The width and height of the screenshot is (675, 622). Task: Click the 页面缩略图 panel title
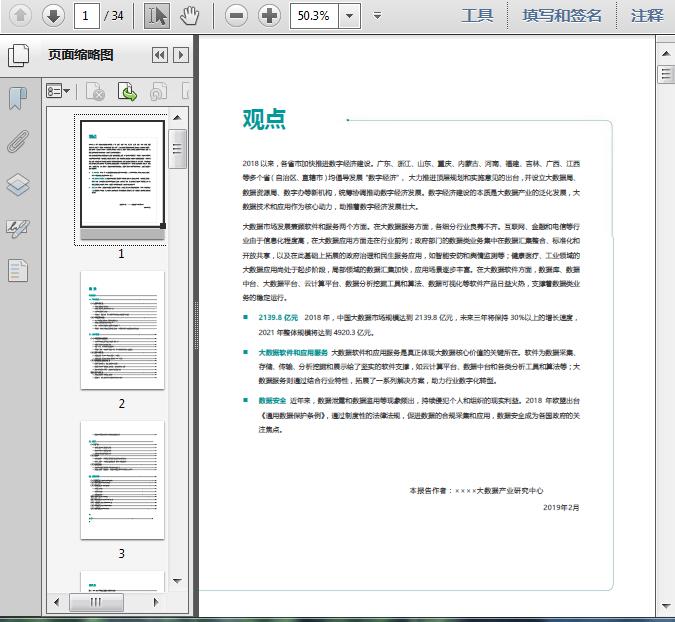click(81, 55)
